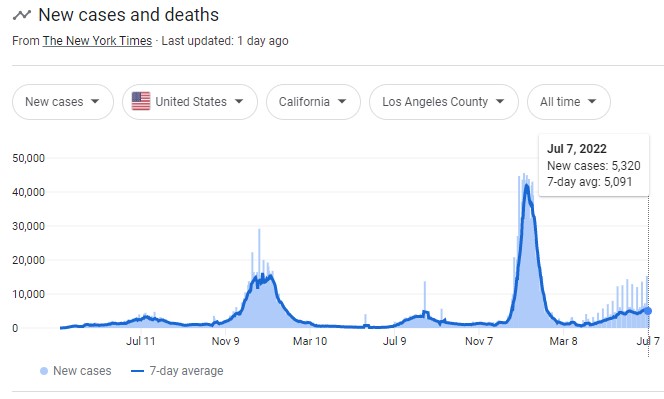Open the All time range dropdown
The height and width of the screenshot is (399, 664).
click(x=569, y=102)
